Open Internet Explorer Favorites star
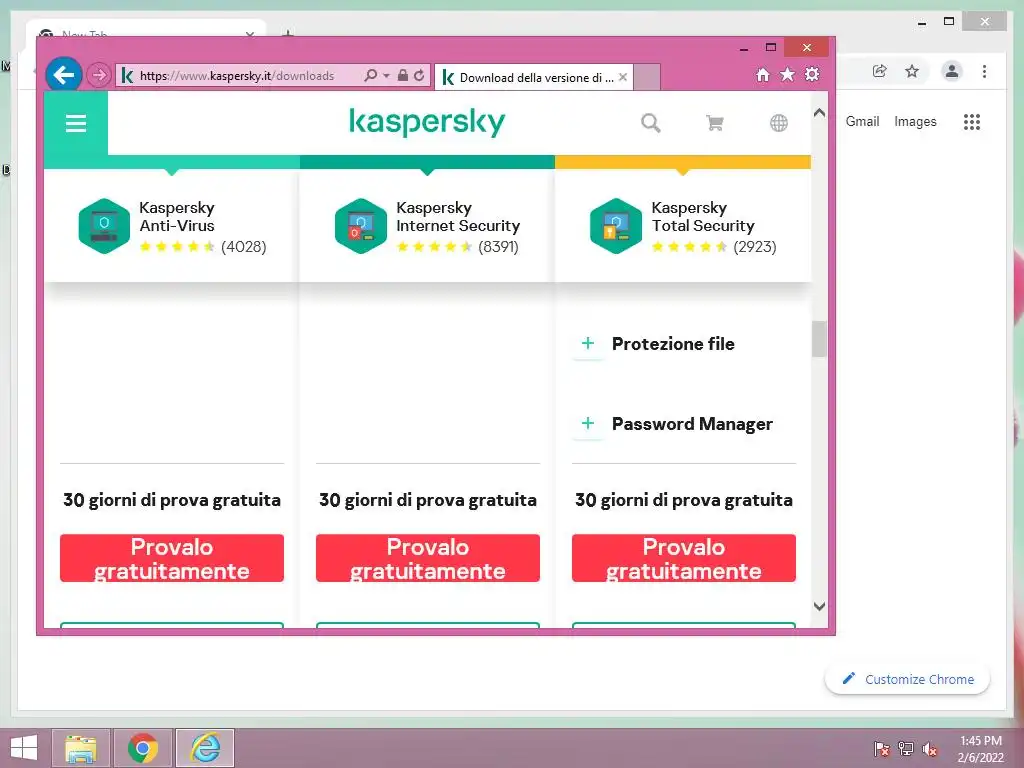The width and height of the screenshot is (1024, 768). tap(788, 74)
